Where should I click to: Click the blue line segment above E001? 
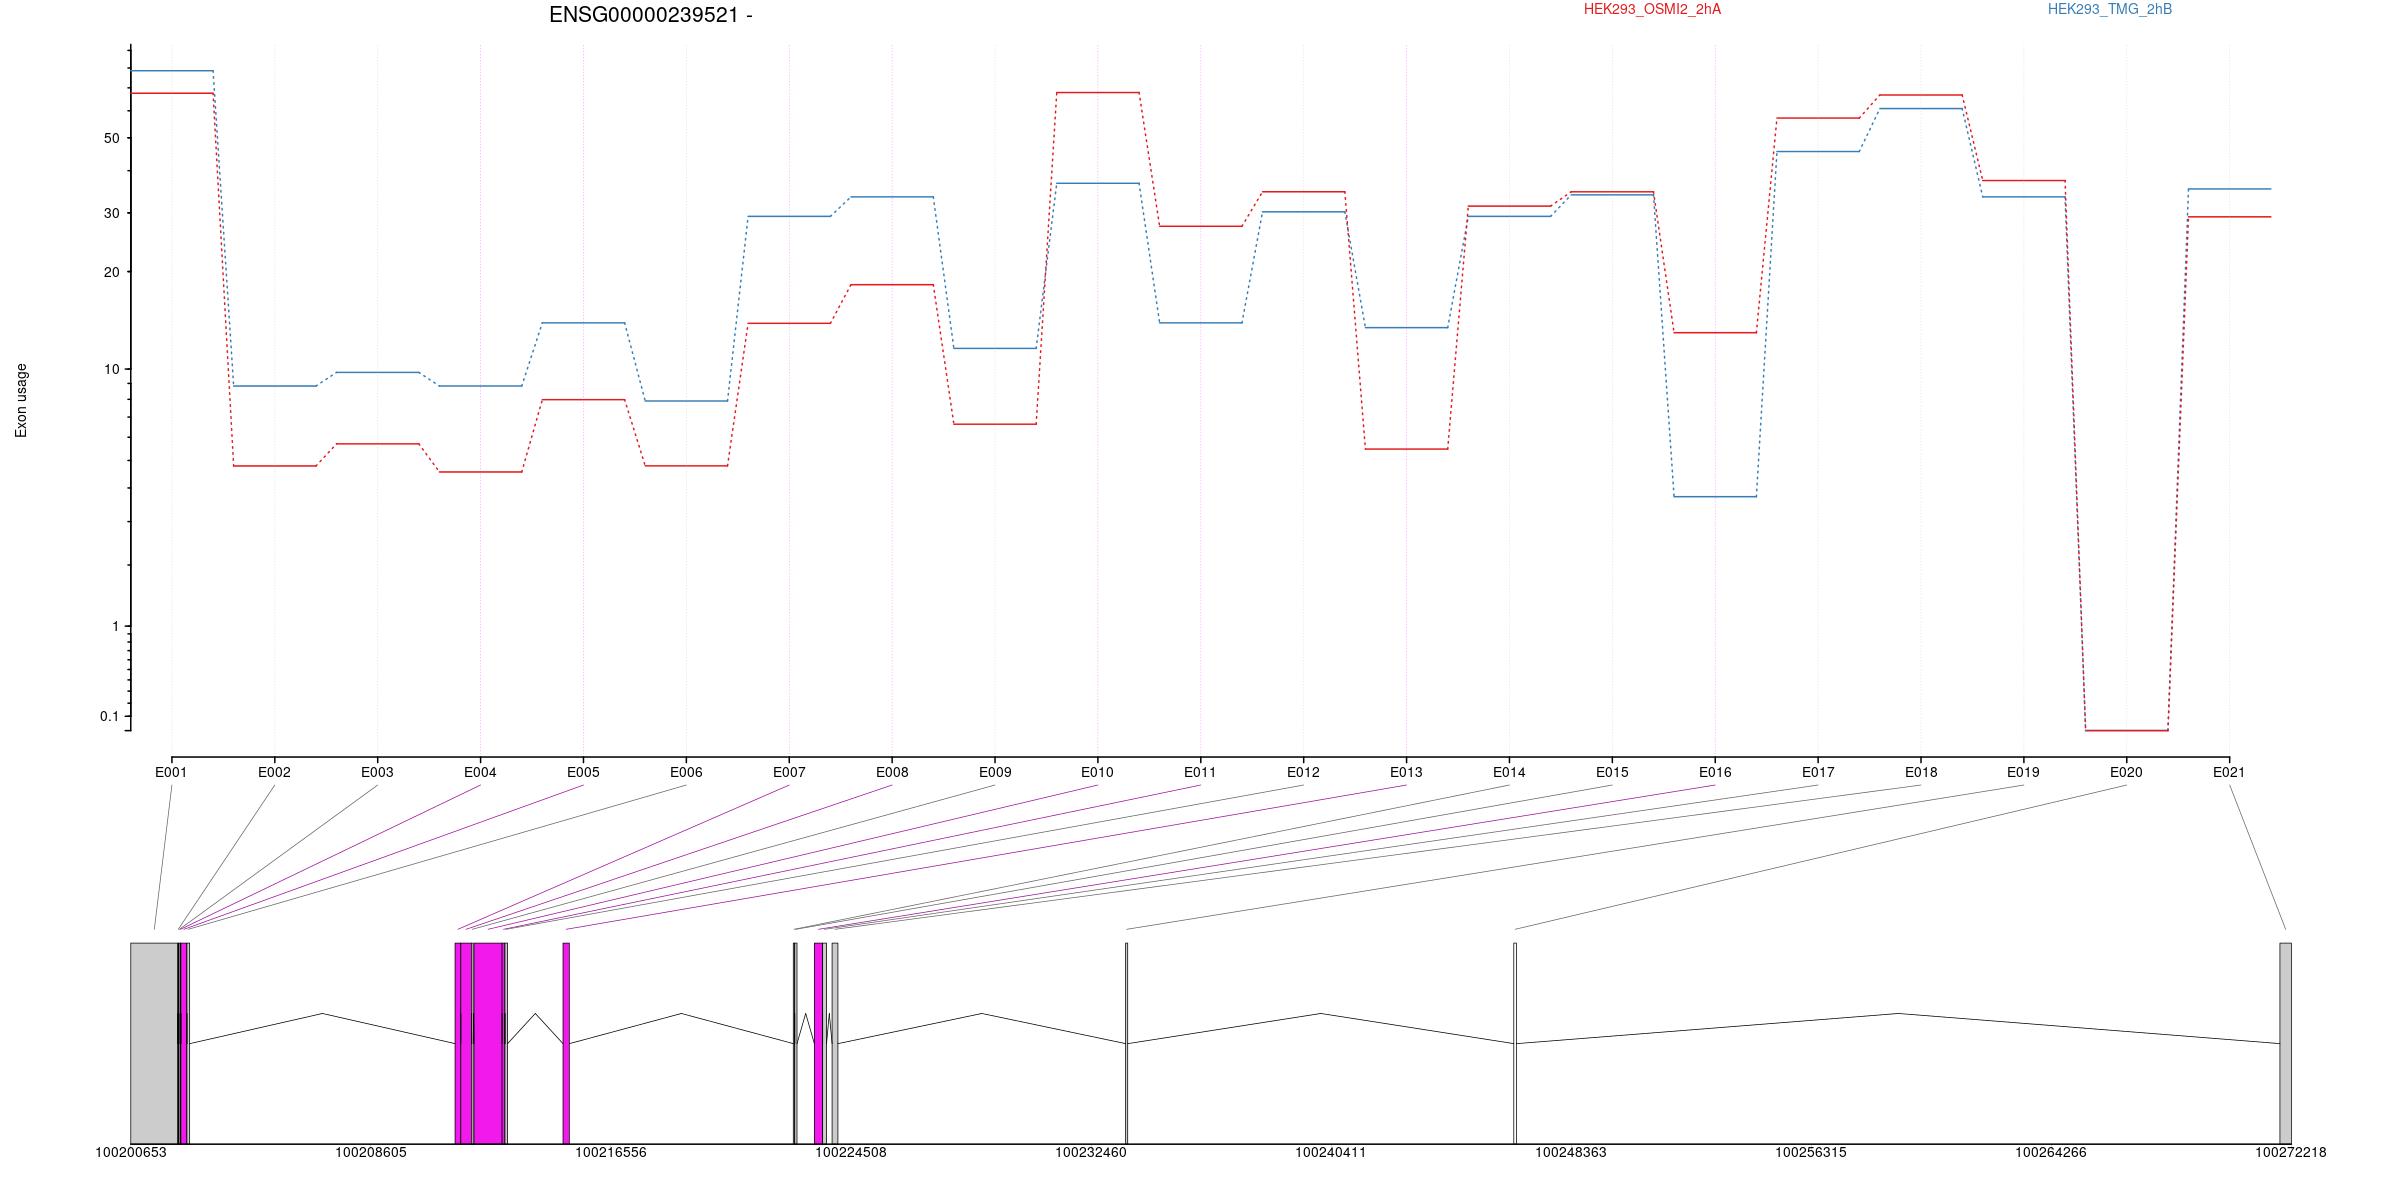172,71
